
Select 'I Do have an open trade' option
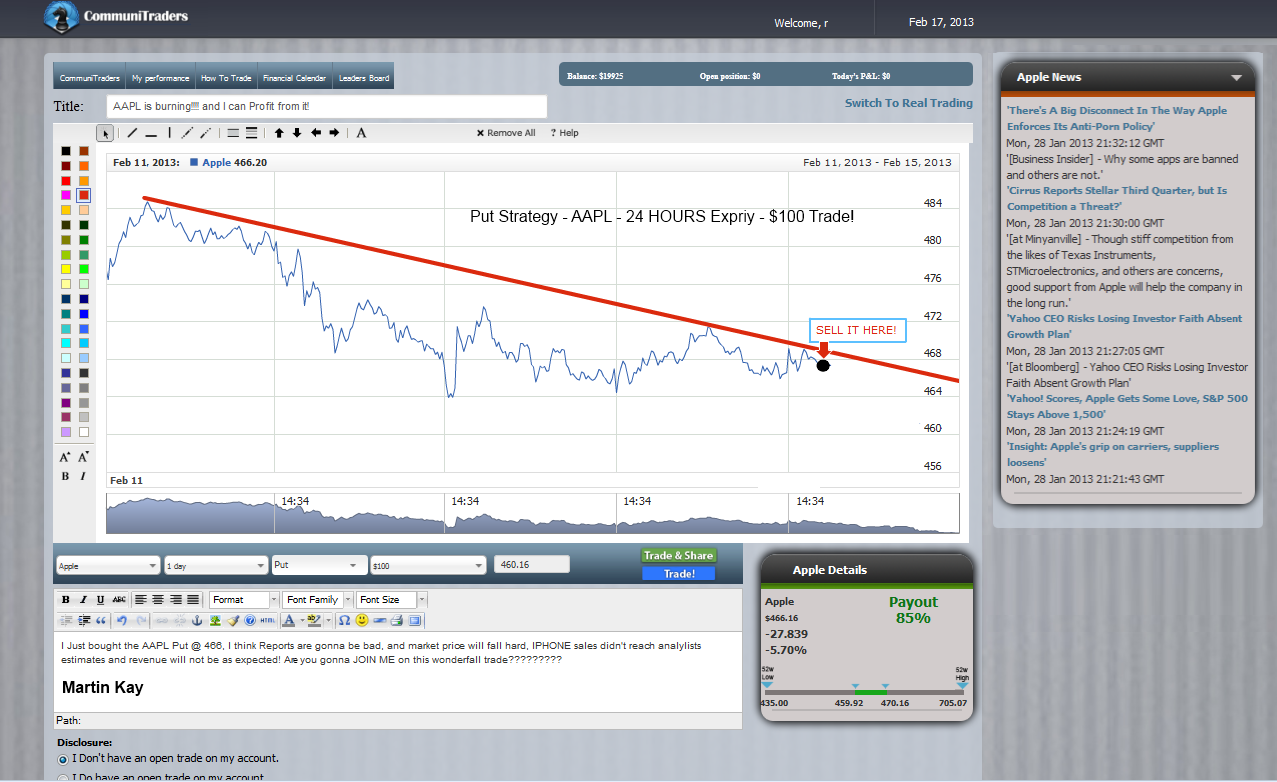[63, 777]
